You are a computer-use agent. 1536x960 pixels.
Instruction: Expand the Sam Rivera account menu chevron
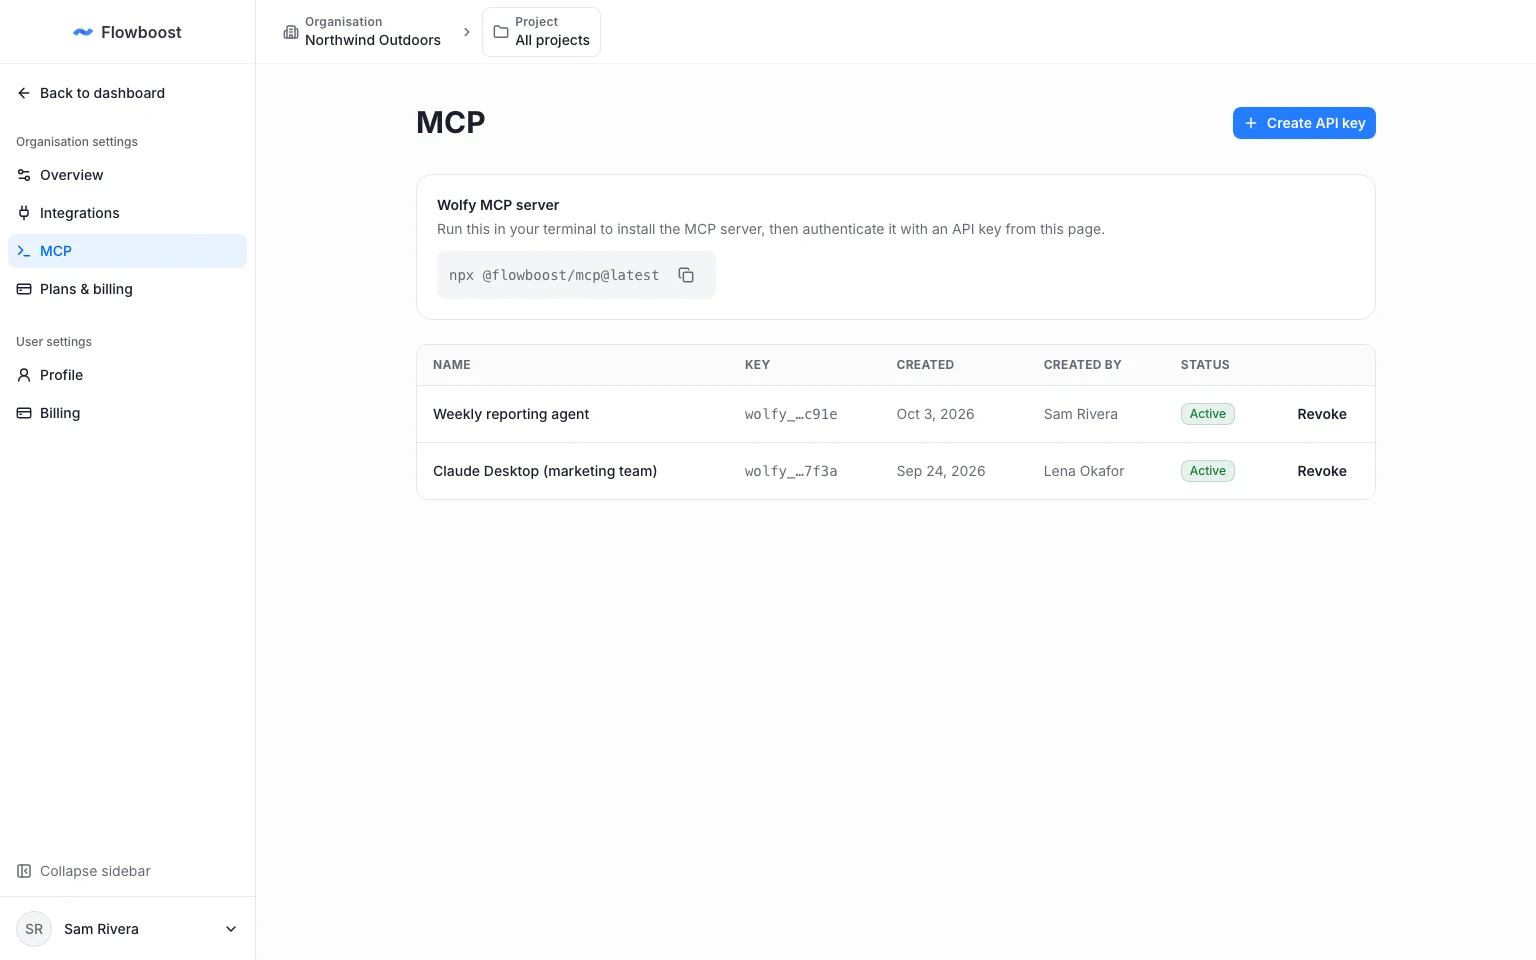click(x=231, y=929)
